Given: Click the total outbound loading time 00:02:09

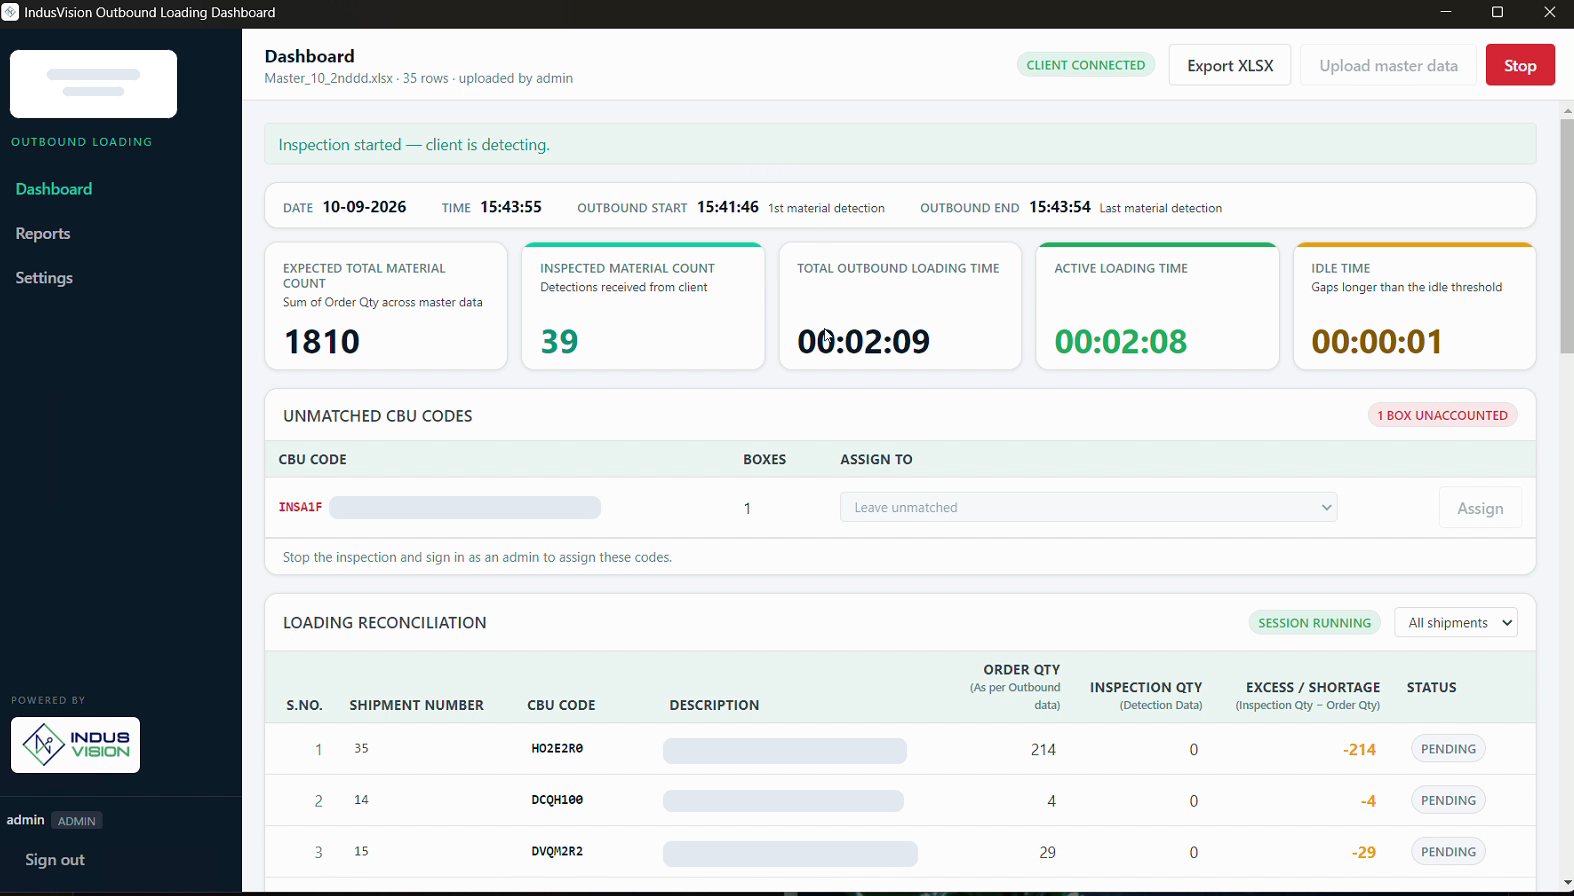Looking at the screenshot, I should (x=864, y=342).
